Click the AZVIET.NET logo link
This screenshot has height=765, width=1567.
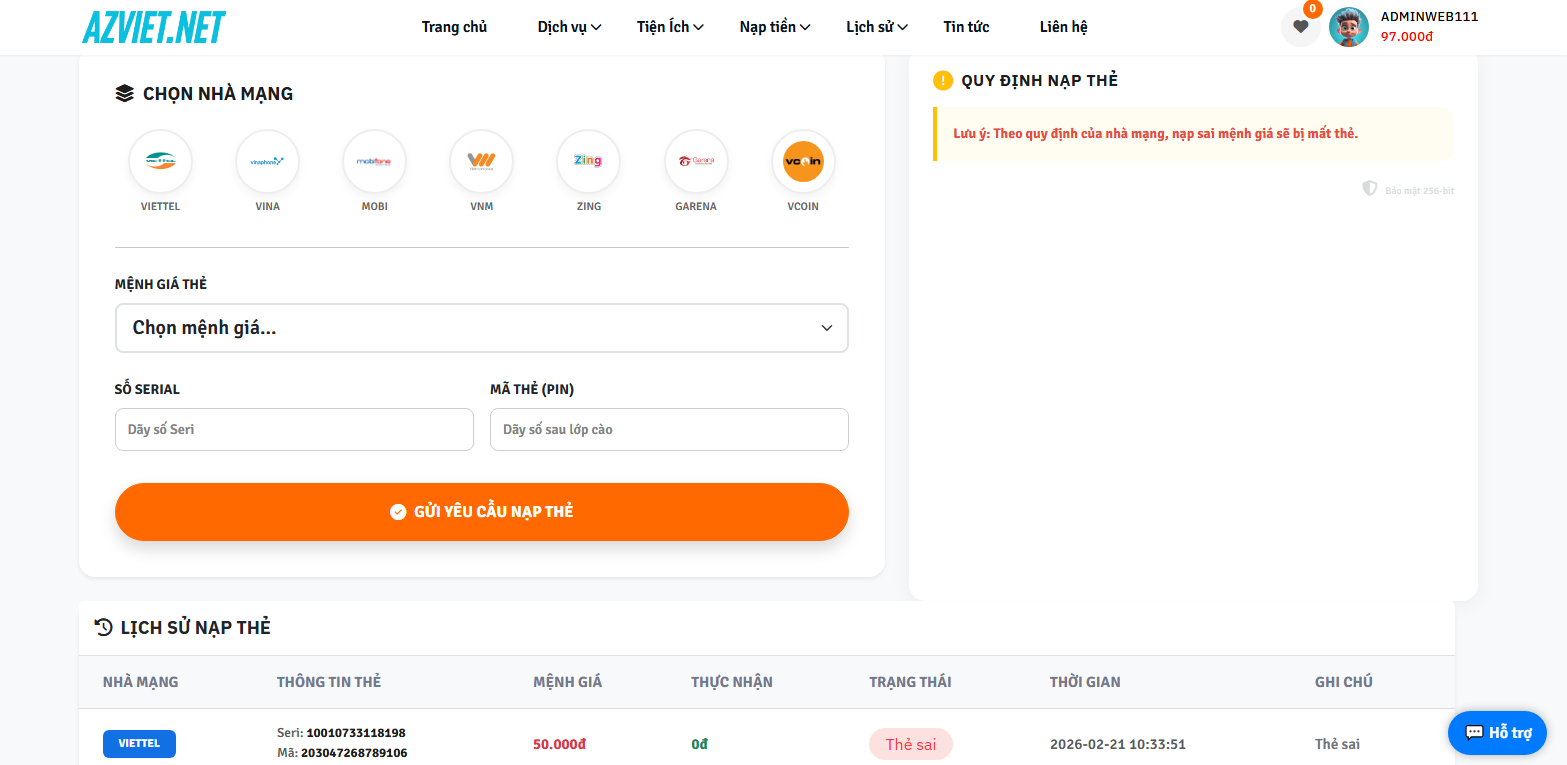tap(154, 26)
